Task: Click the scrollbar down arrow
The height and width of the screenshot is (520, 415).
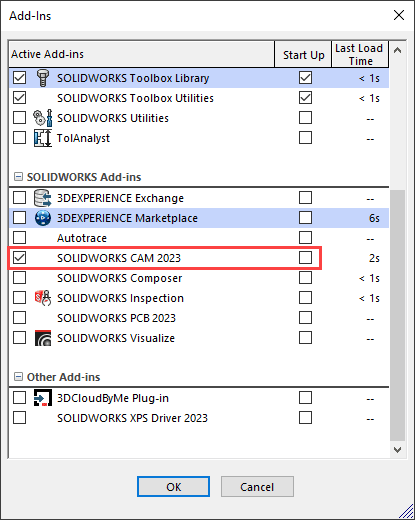Action: [x=397, y=450]
